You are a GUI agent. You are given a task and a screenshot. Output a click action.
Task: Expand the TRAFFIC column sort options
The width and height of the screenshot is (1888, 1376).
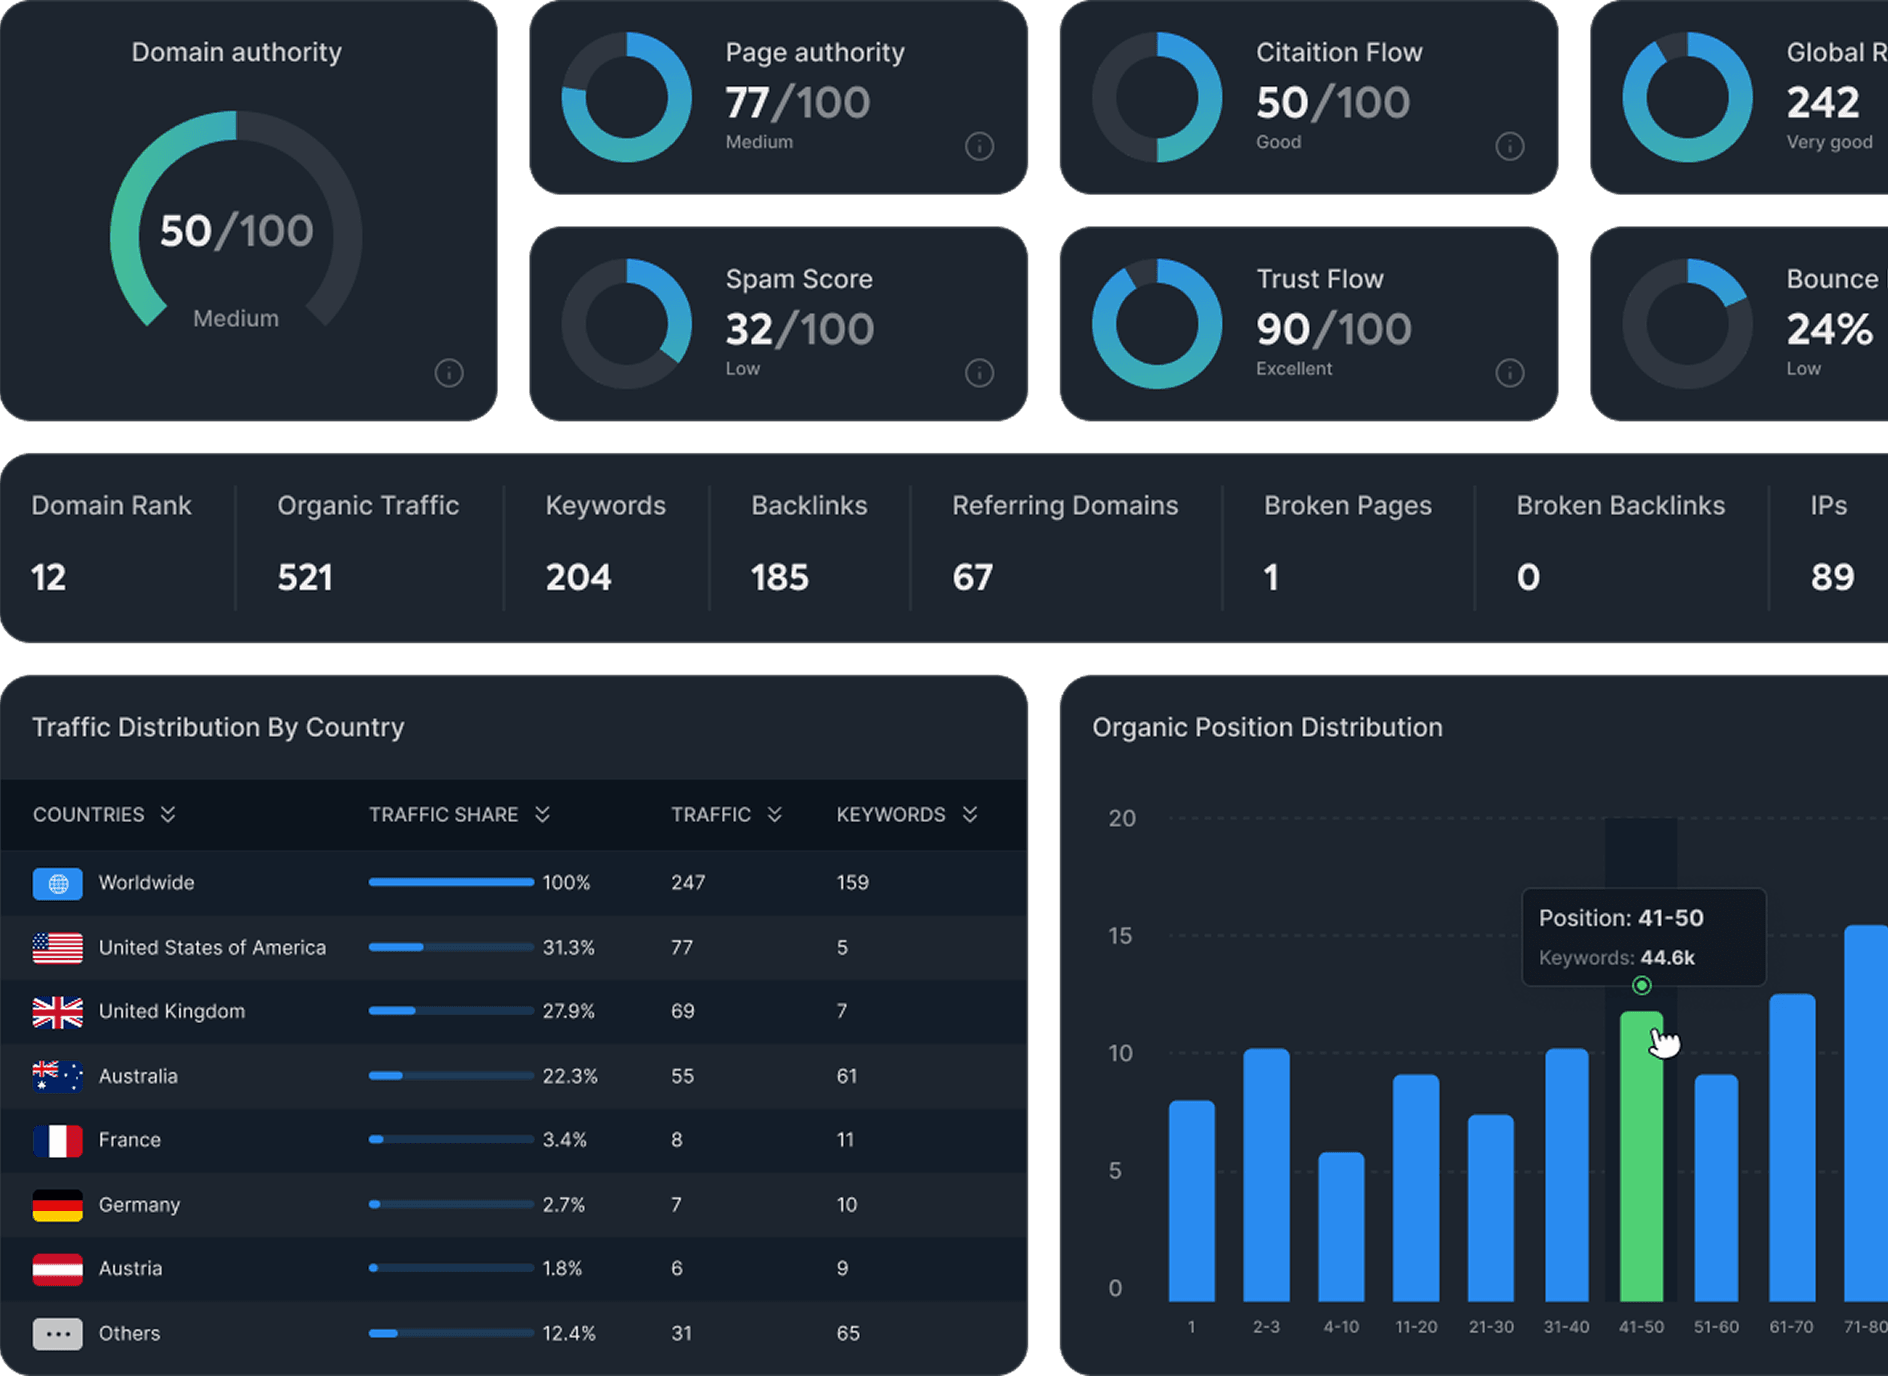(x=774, y=814)
